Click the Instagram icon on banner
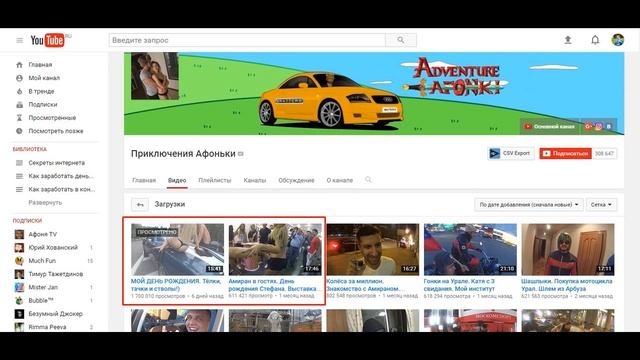Viewport: 640px width, 360px height. pos(598,127)
